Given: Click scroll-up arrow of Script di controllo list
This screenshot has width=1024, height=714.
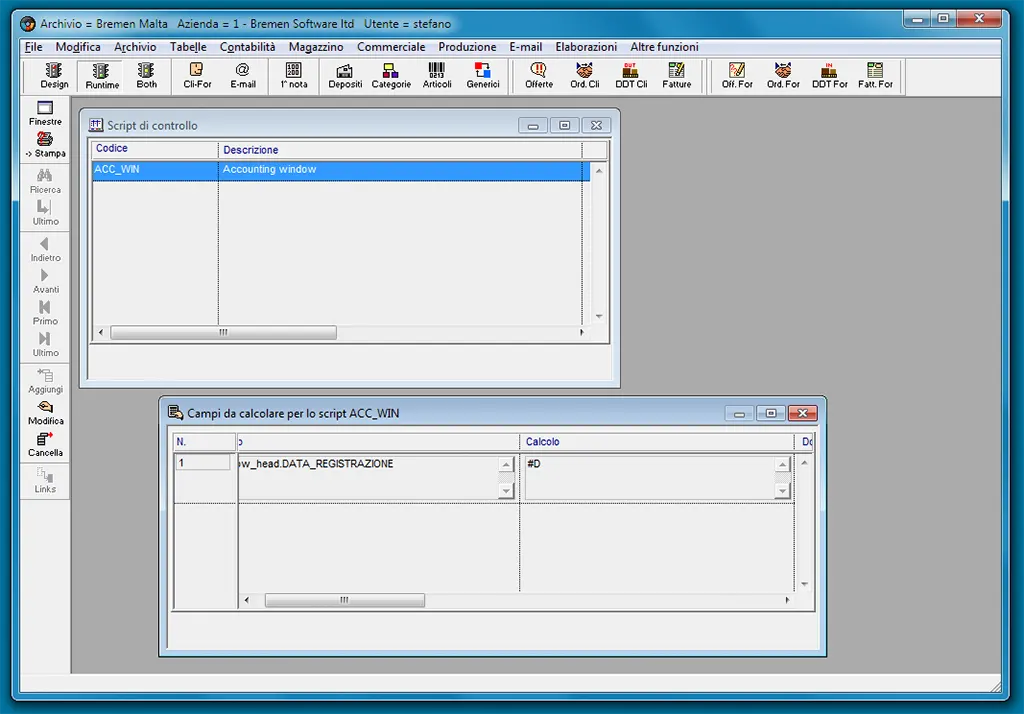Looking at the screenshot, I should click(x=599, y=170).
